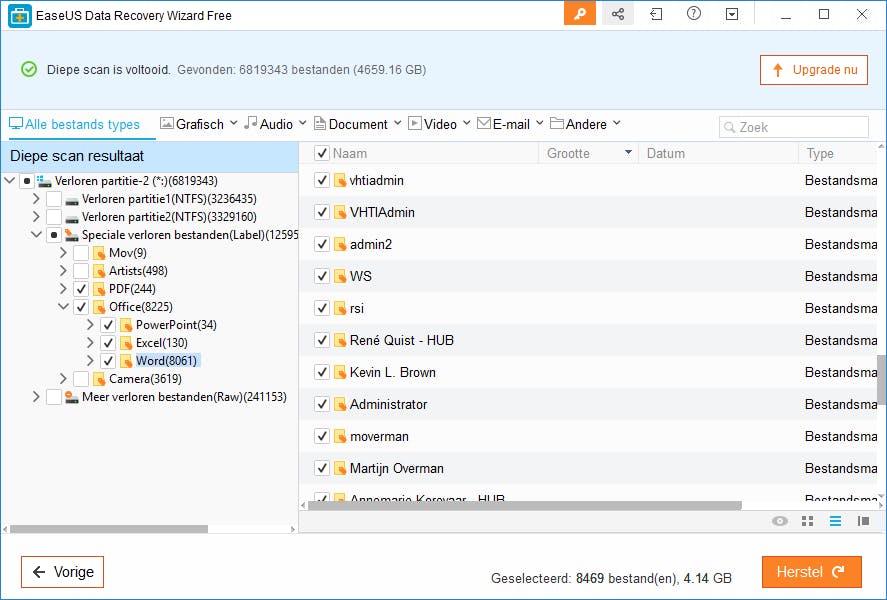The image size is (887, 600).
Task: Uncheck the René Quist - HUB checkbox
Action: (x=322, y=340)
